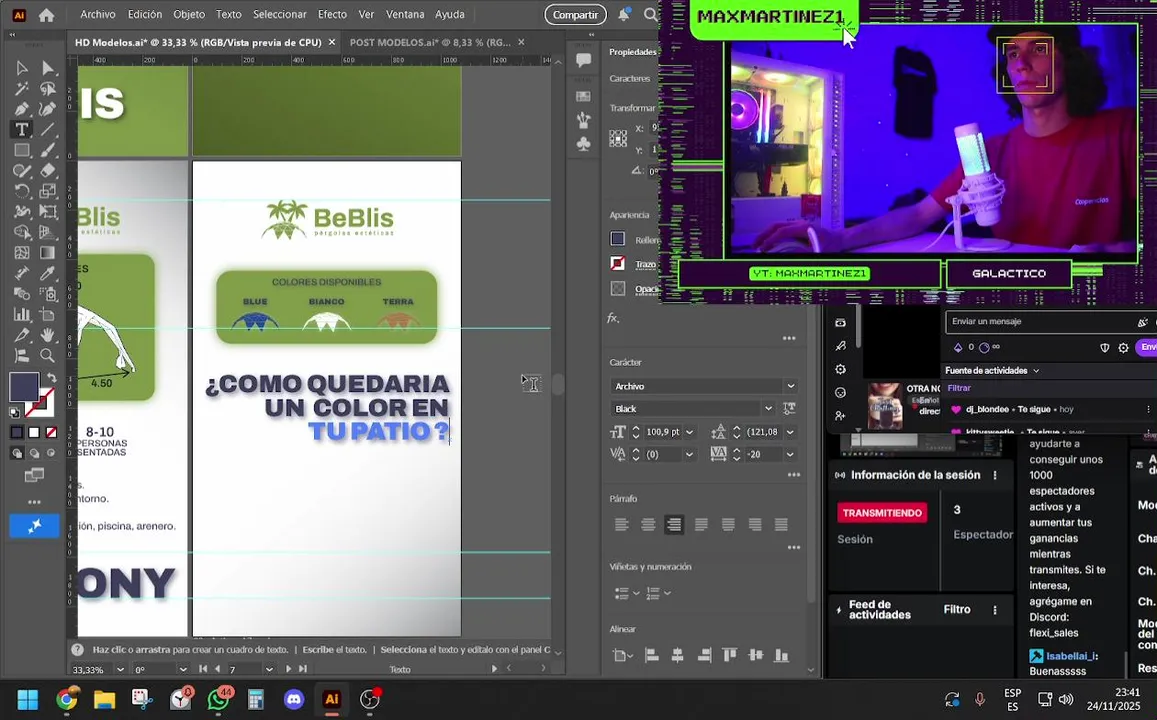The image size is (1157, 720).
Task: Open bullets list dropdown arrow
Action: click(x=636, y=593)
